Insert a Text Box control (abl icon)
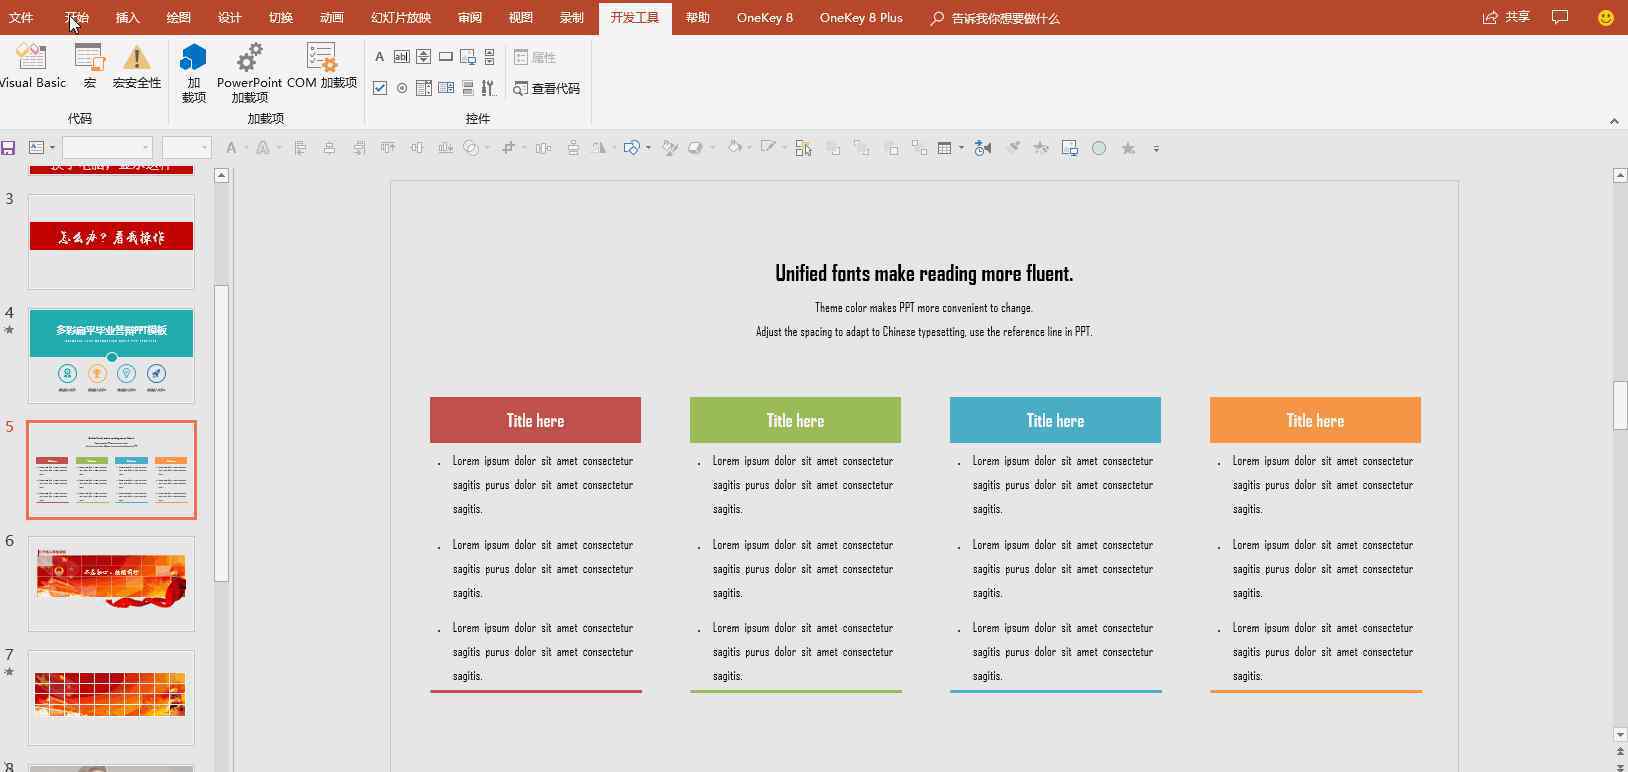The width and height of the screenshot is (1628, 772). 401,57
